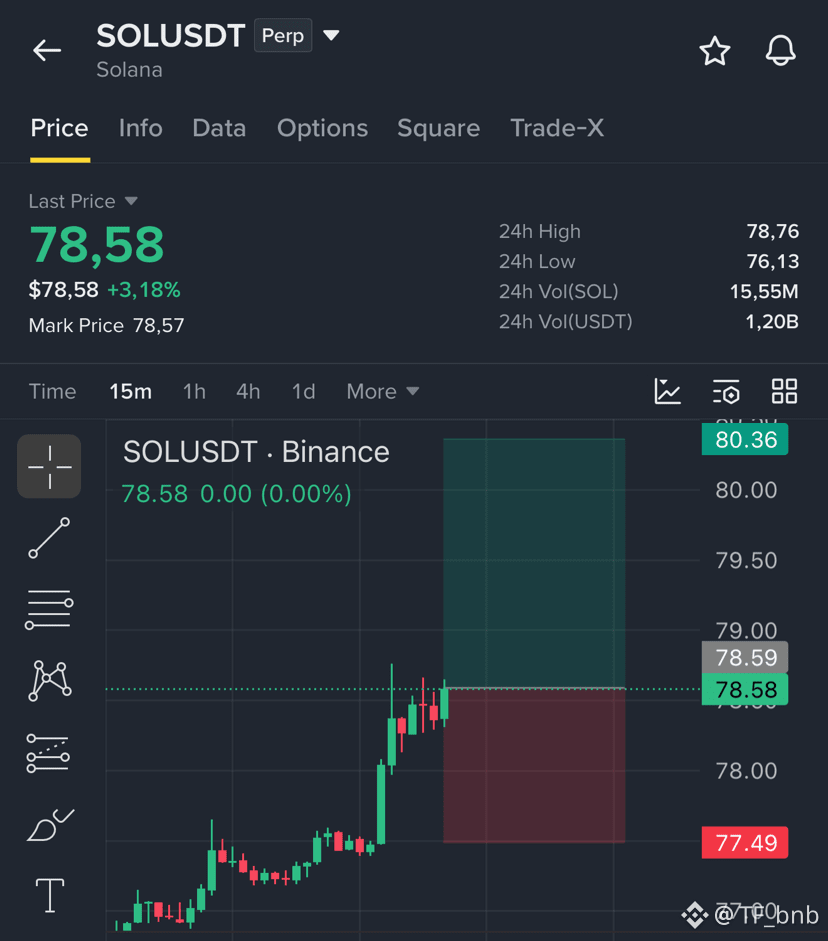828x941 pixels.
Task: Switch to the Options tab
Action: coord(322,128)
